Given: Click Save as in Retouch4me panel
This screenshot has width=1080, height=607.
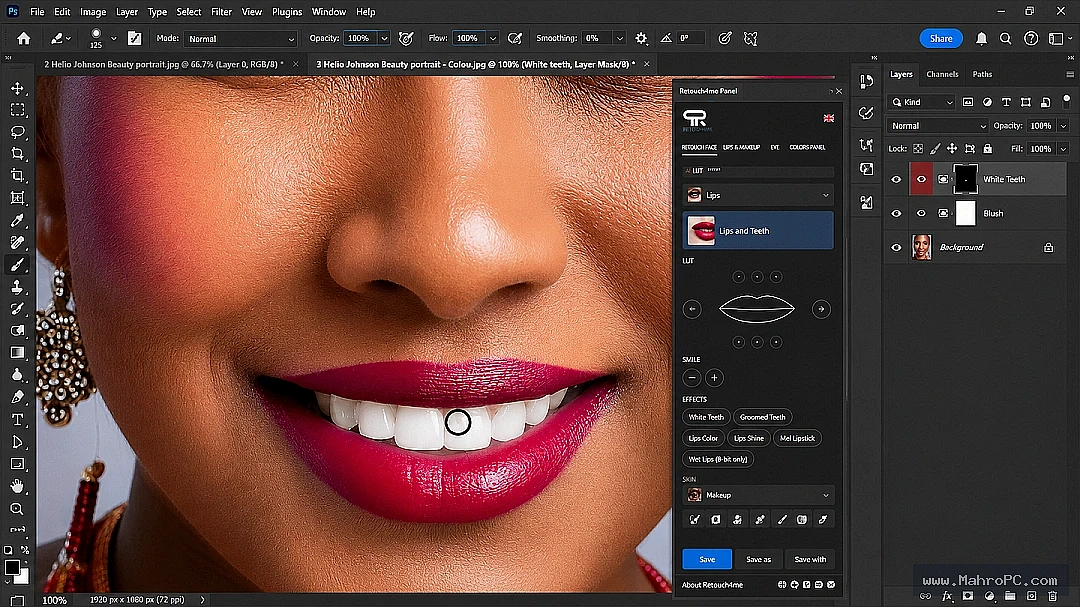Looking at the screenshot, I should [758, 559].
